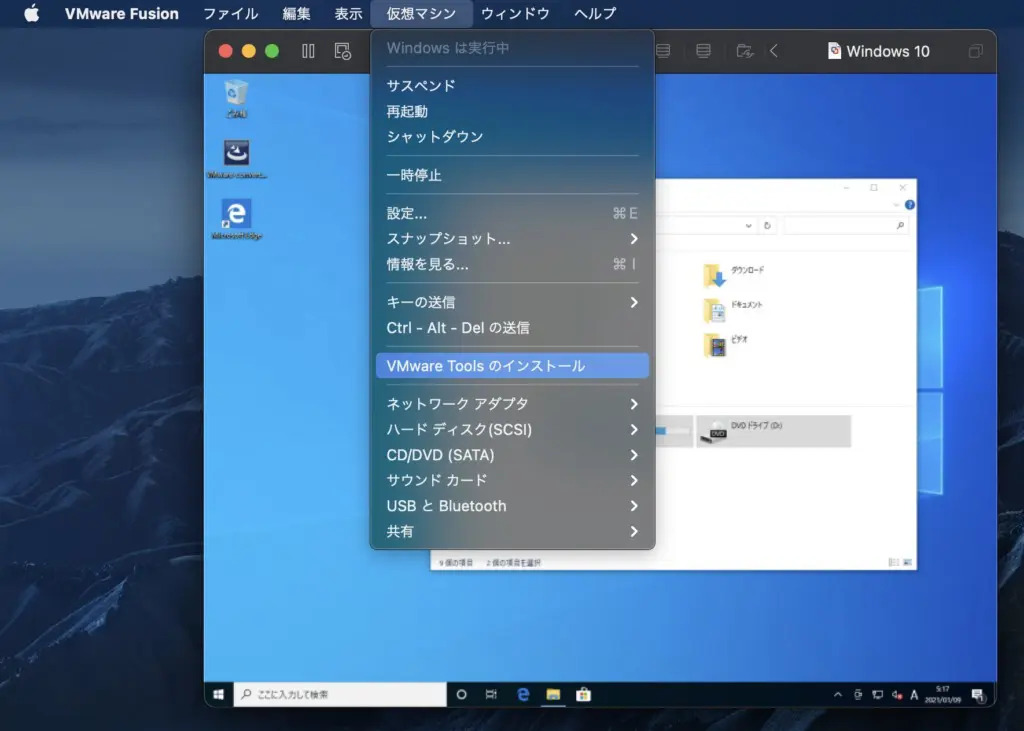Click VMware Tools のインストール
Viewport: 1024px width, 731px height.
(x=512, y=366)
